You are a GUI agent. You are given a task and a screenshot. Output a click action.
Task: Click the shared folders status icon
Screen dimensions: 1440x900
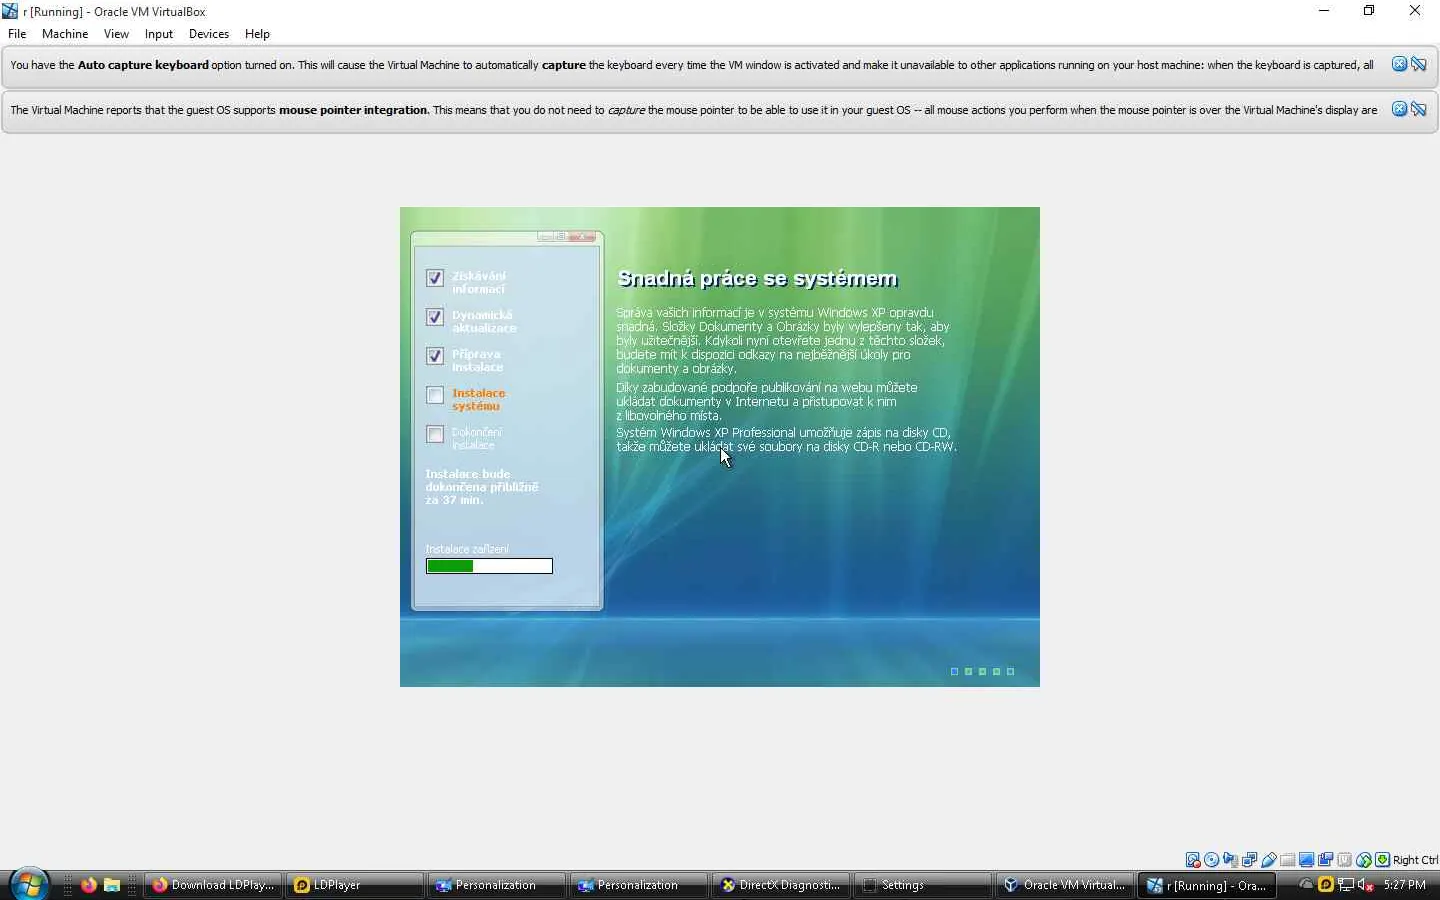coord(1288,860)
